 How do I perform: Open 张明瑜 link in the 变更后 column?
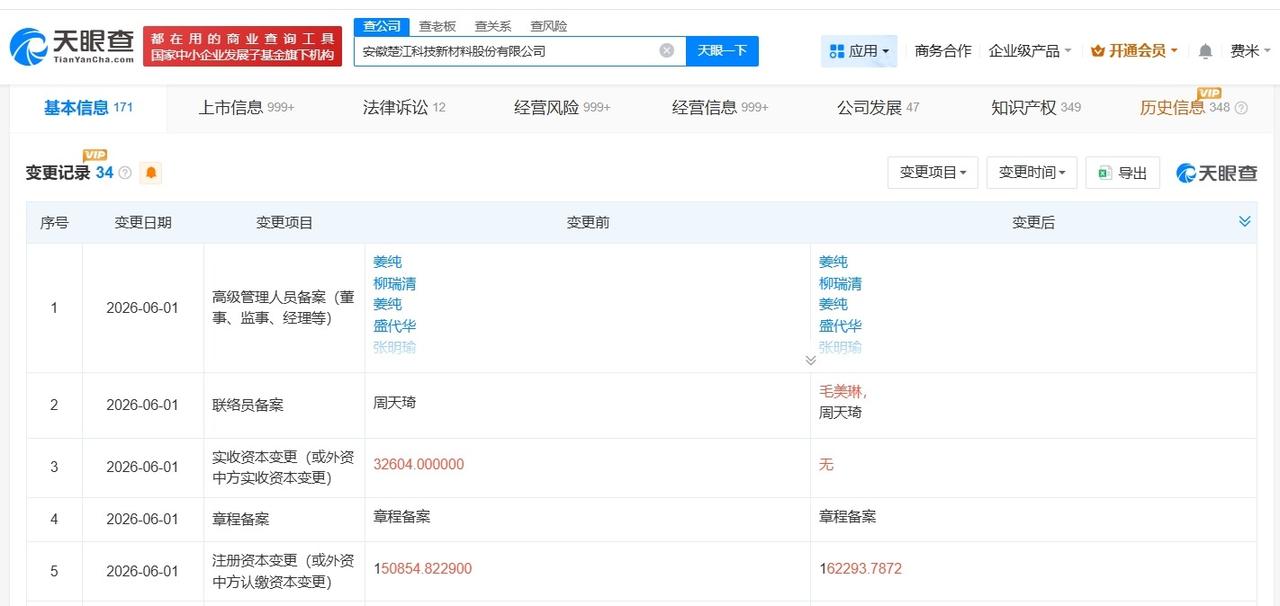point(840,347)
